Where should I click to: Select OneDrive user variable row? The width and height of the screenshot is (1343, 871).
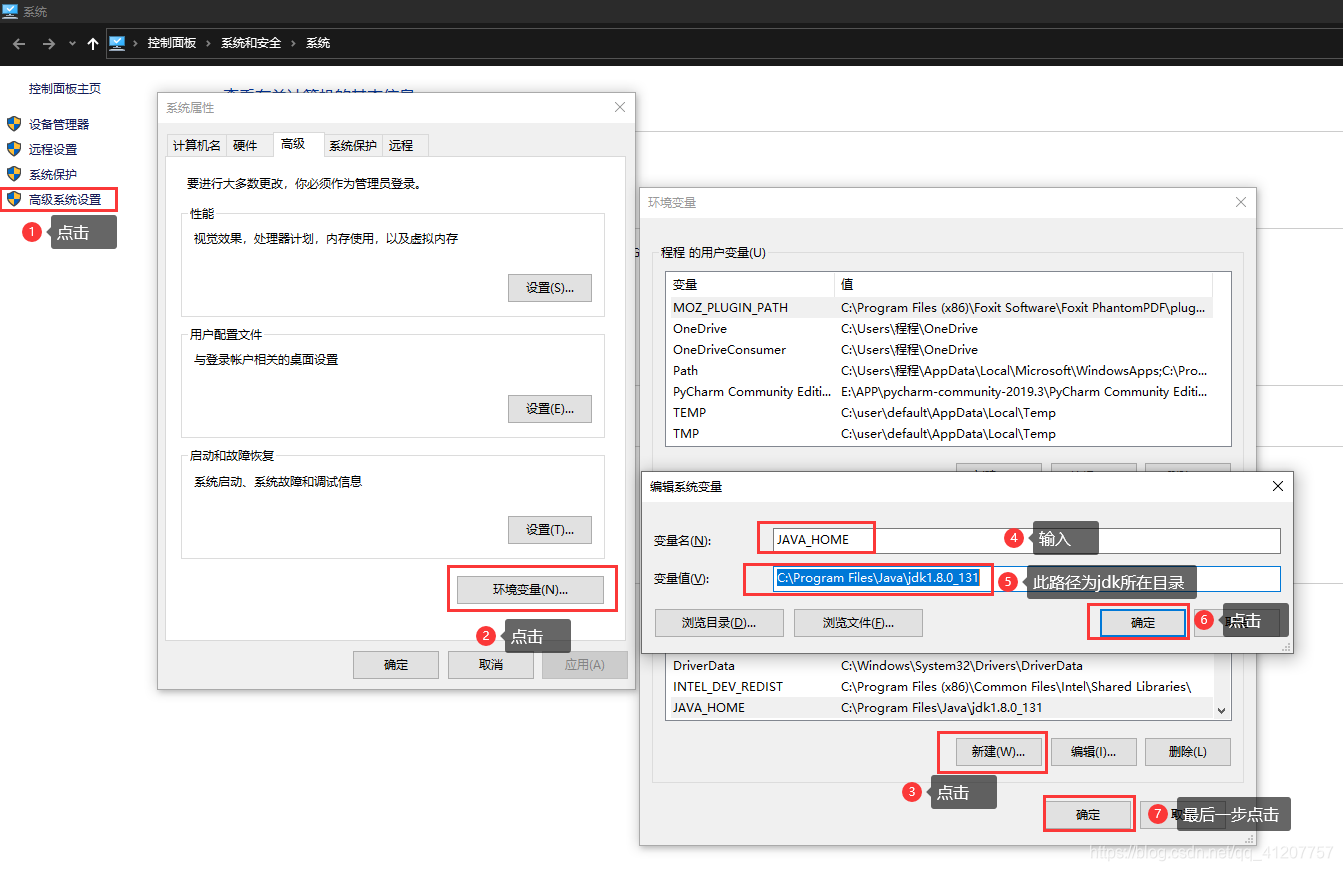point(939,329)
